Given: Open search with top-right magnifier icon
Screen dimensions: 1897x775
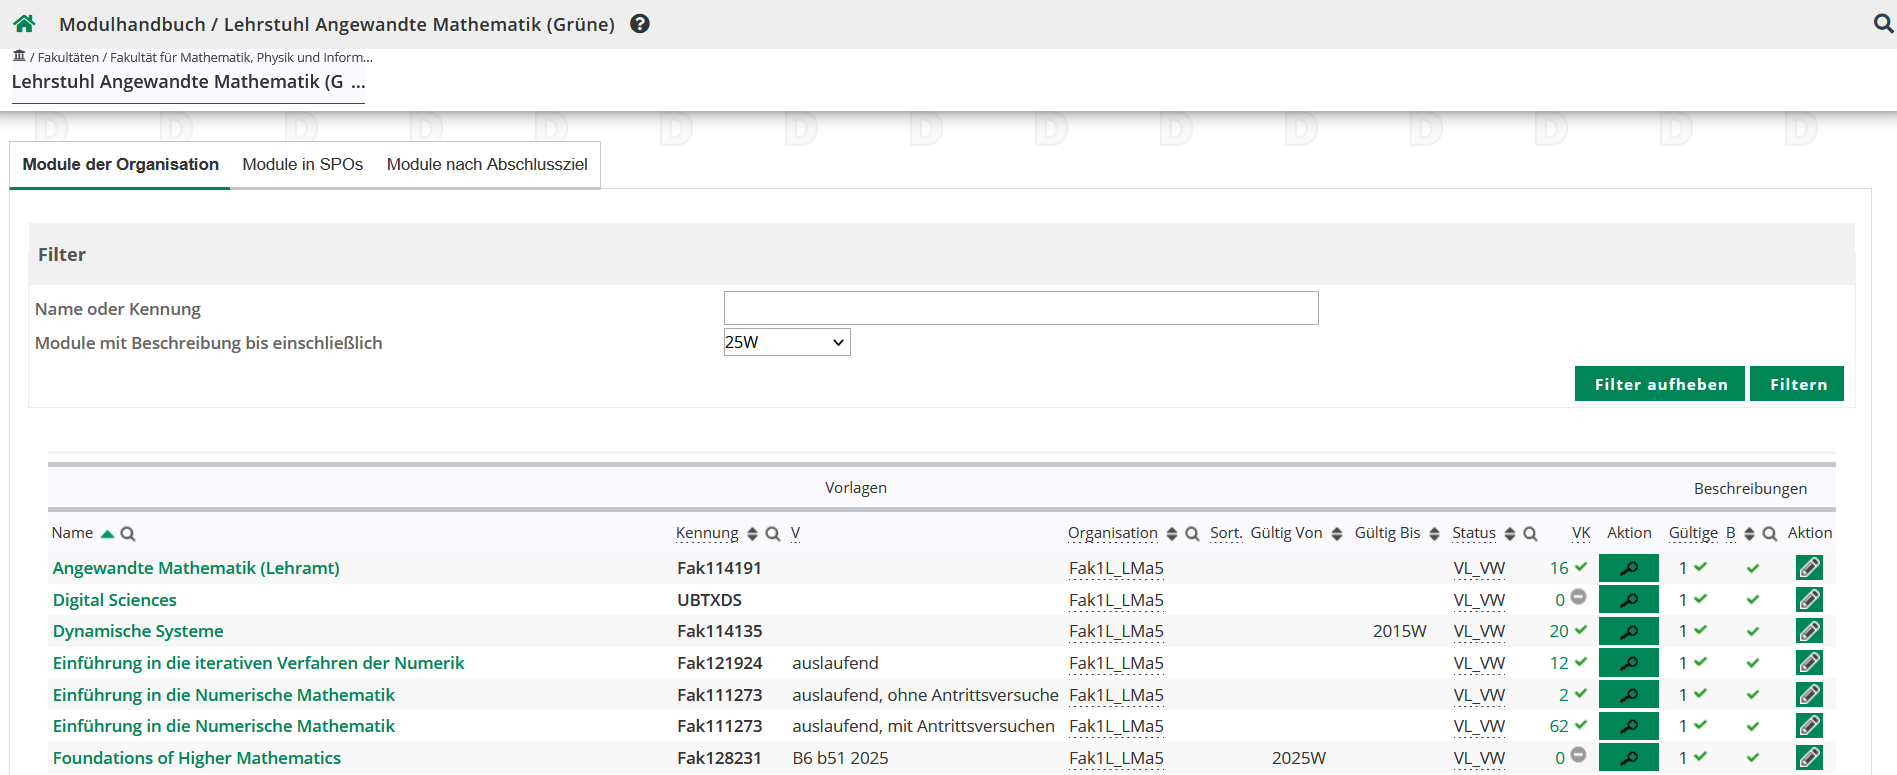Looking at the screenshot, I should [x=1883, y=24].
